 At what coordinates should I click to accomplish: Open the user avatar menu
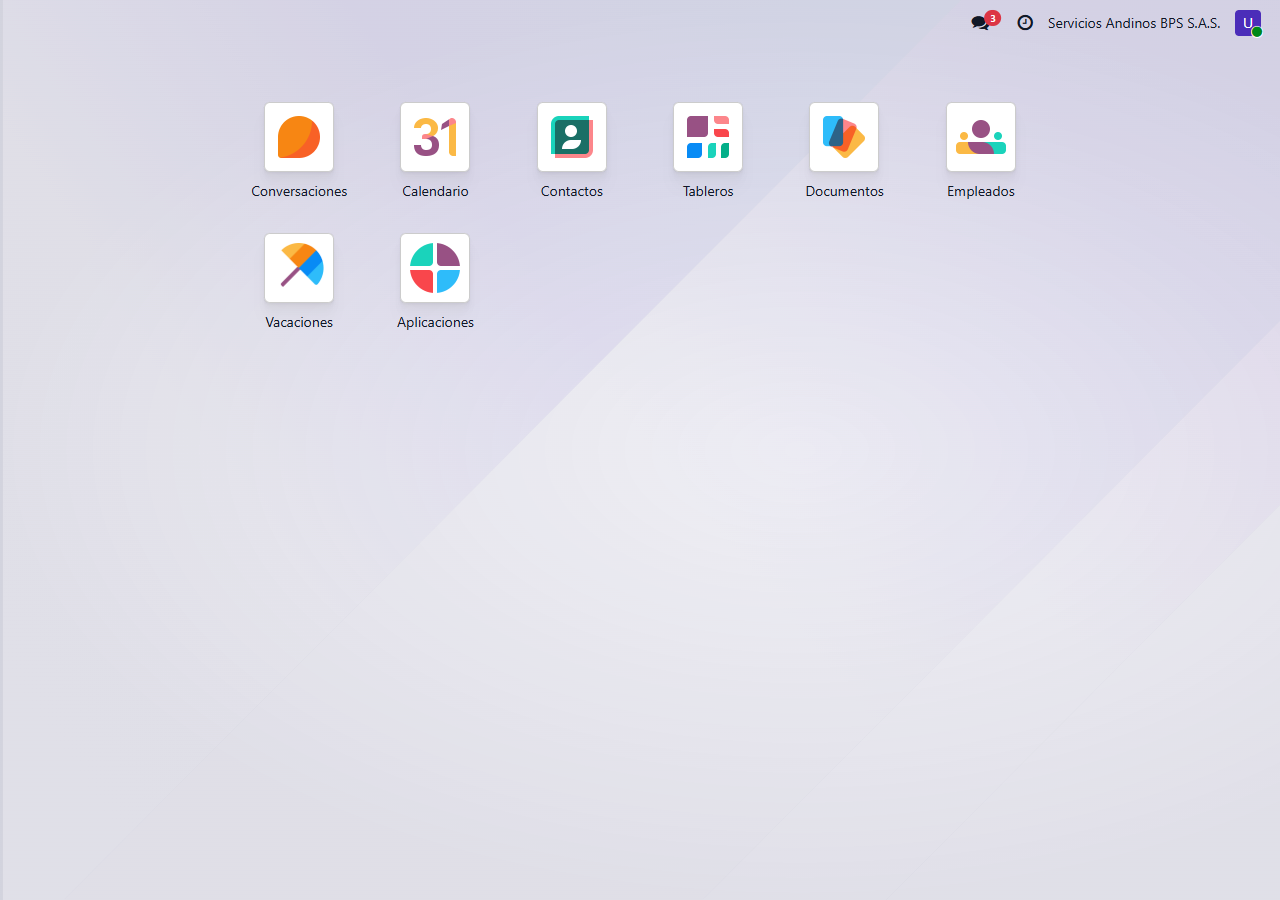(1248, 23)
